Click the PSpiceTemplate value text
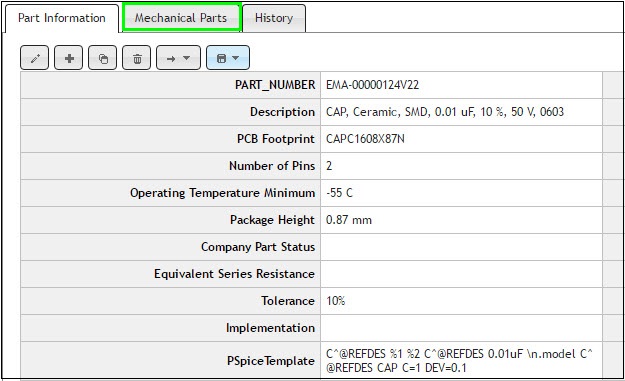The width and height of the screenshot is (625, 381). (x=459, y=361)
